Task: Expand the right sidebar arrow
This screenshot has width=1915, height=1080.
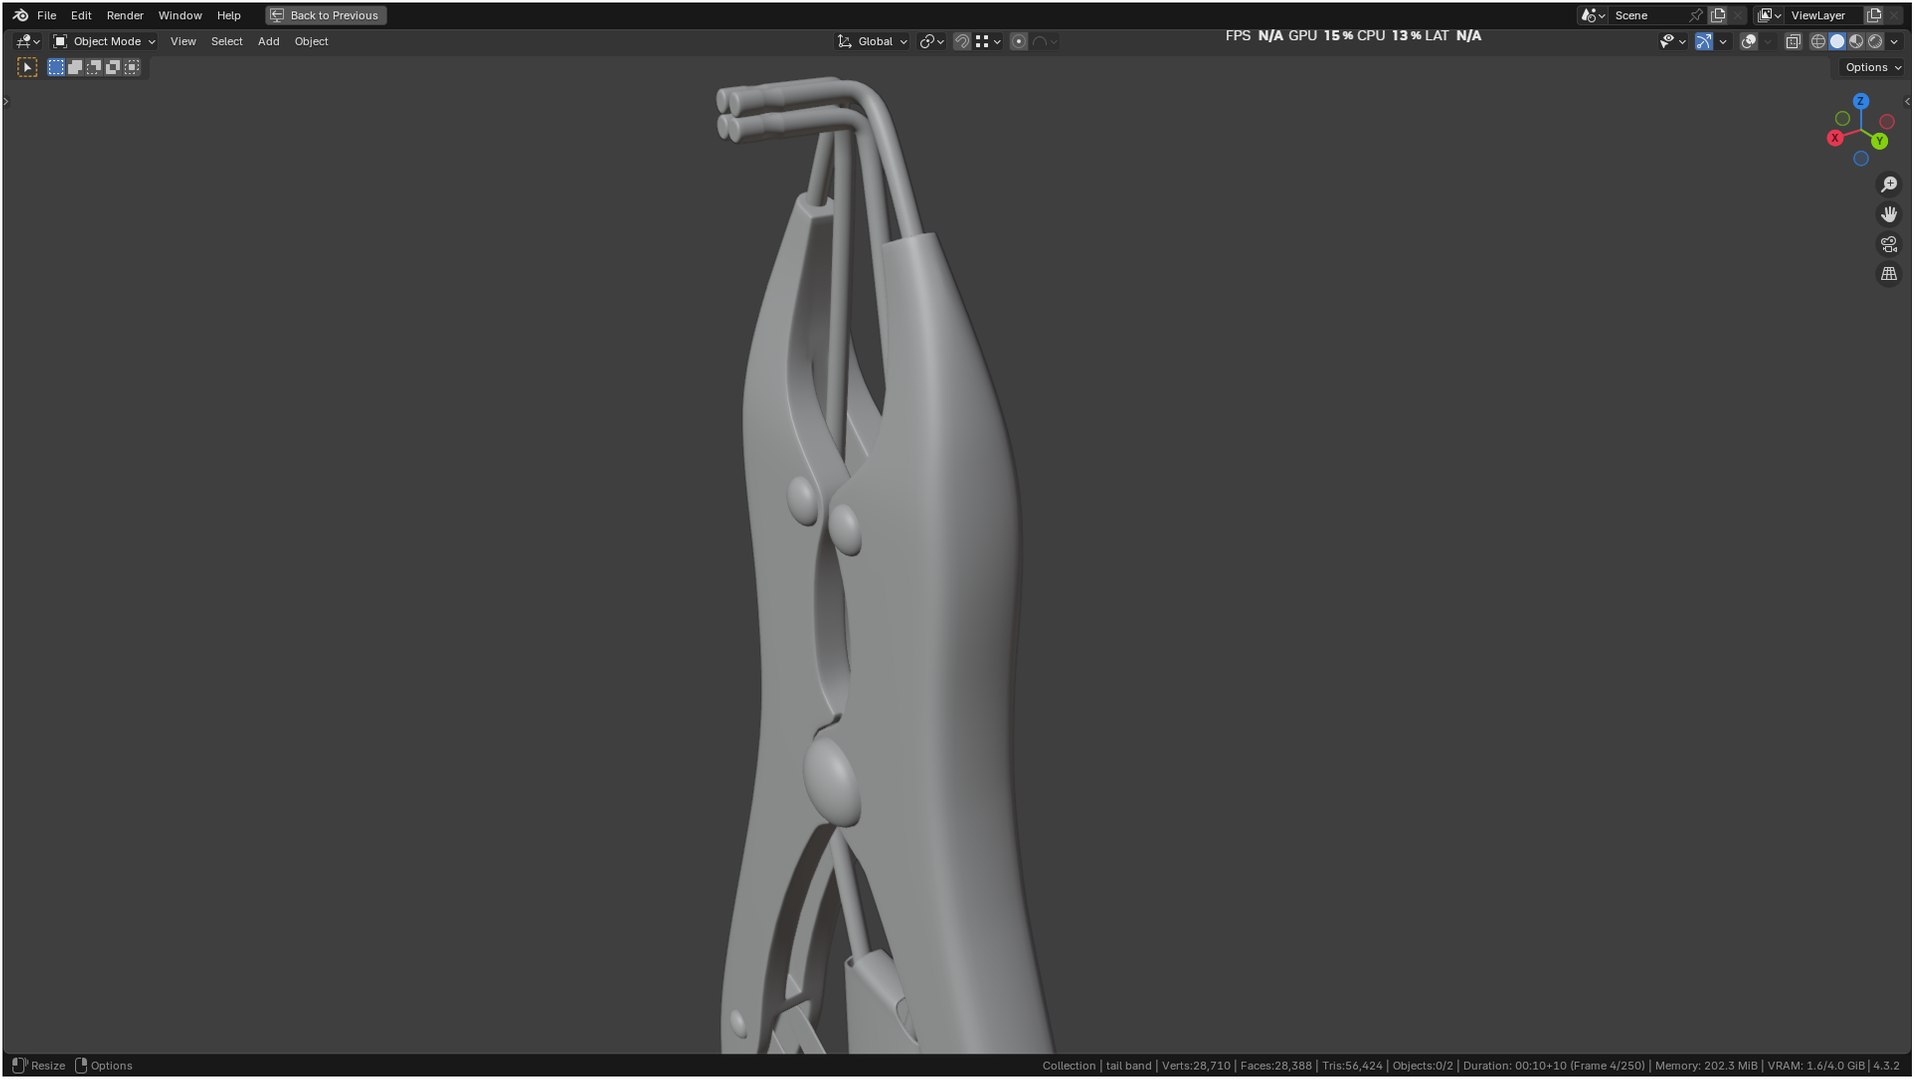Action: click(1908, 101)
